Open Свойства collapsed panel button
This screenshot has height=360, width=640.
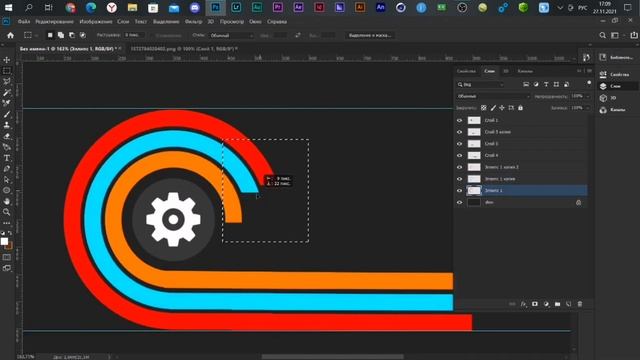(616, 74)
